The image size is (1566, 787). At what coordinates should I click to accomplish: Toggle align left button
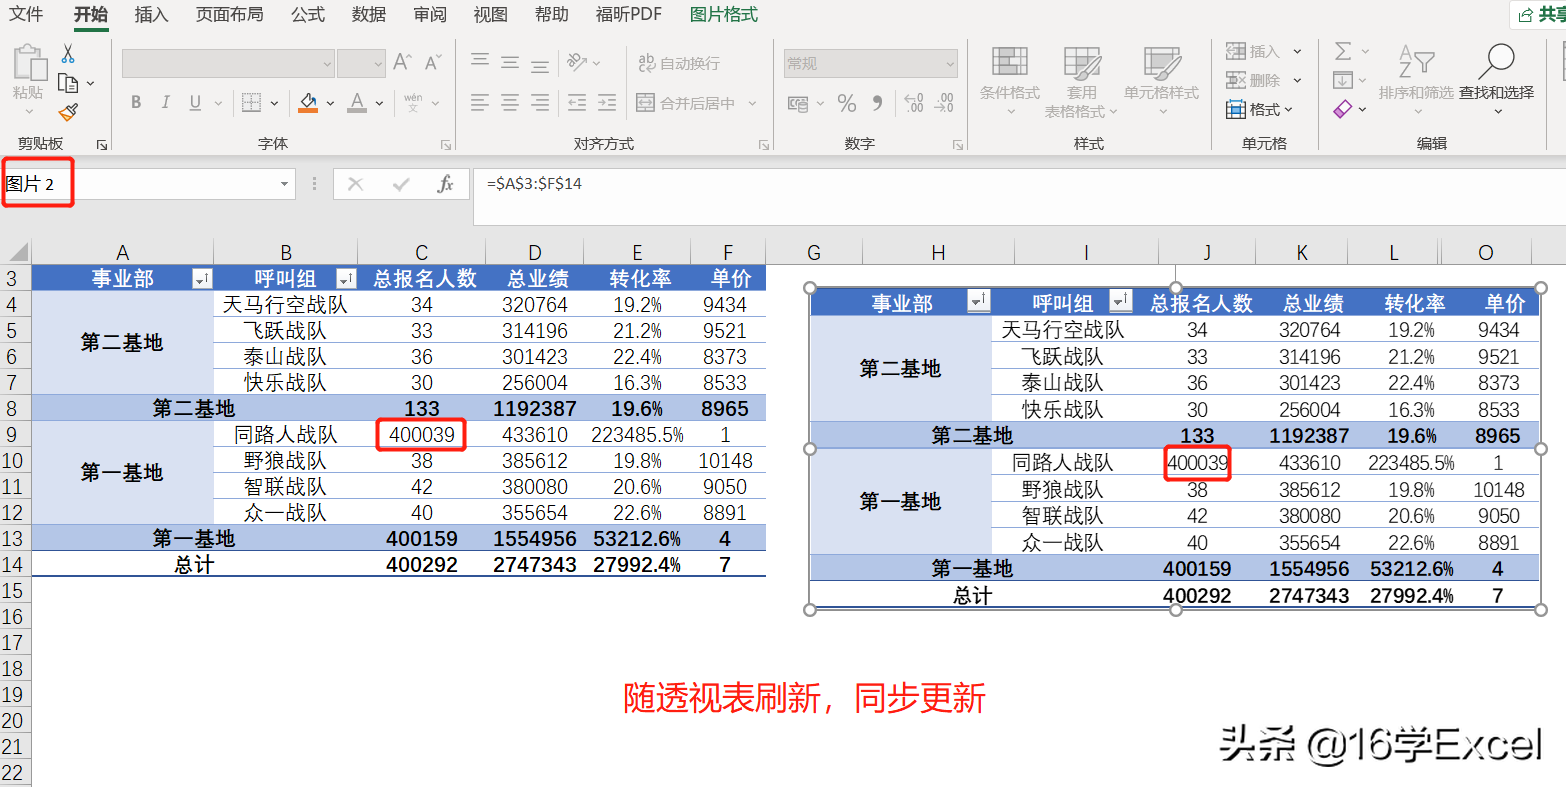[480, 103]
